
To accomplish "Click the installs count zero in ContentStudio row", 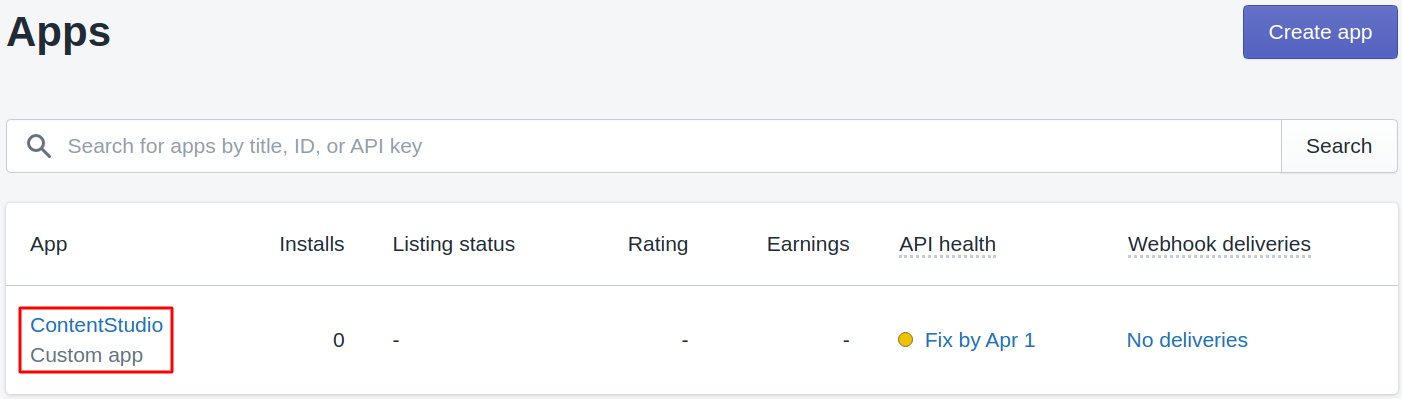I will point(339,340).
